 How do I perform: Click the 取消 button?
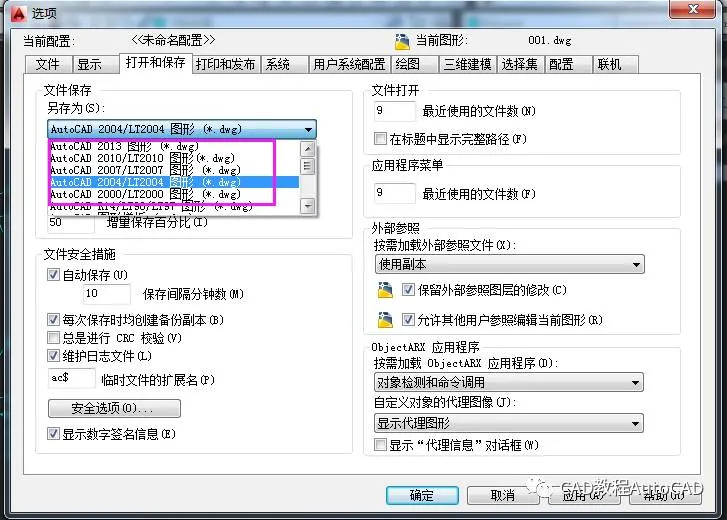[x=503, y=495]
